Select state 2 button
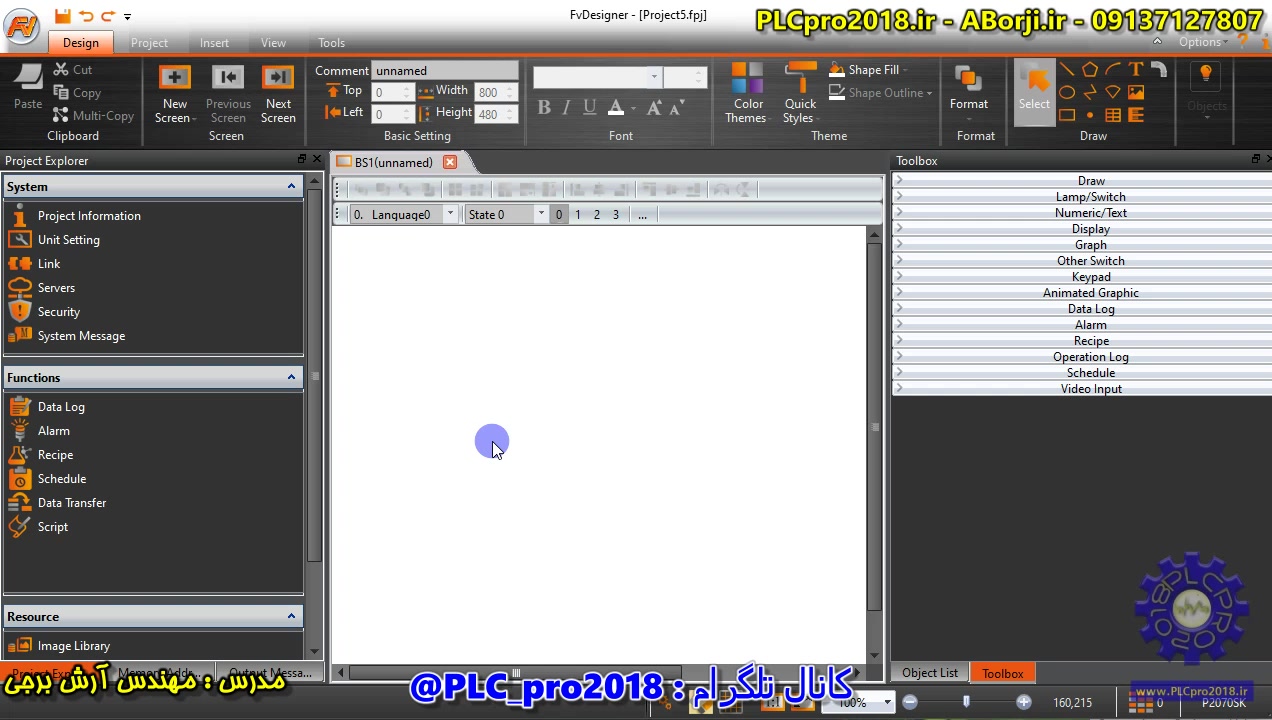The width and height of the screenshot is (1272, 720). point(597,215)
